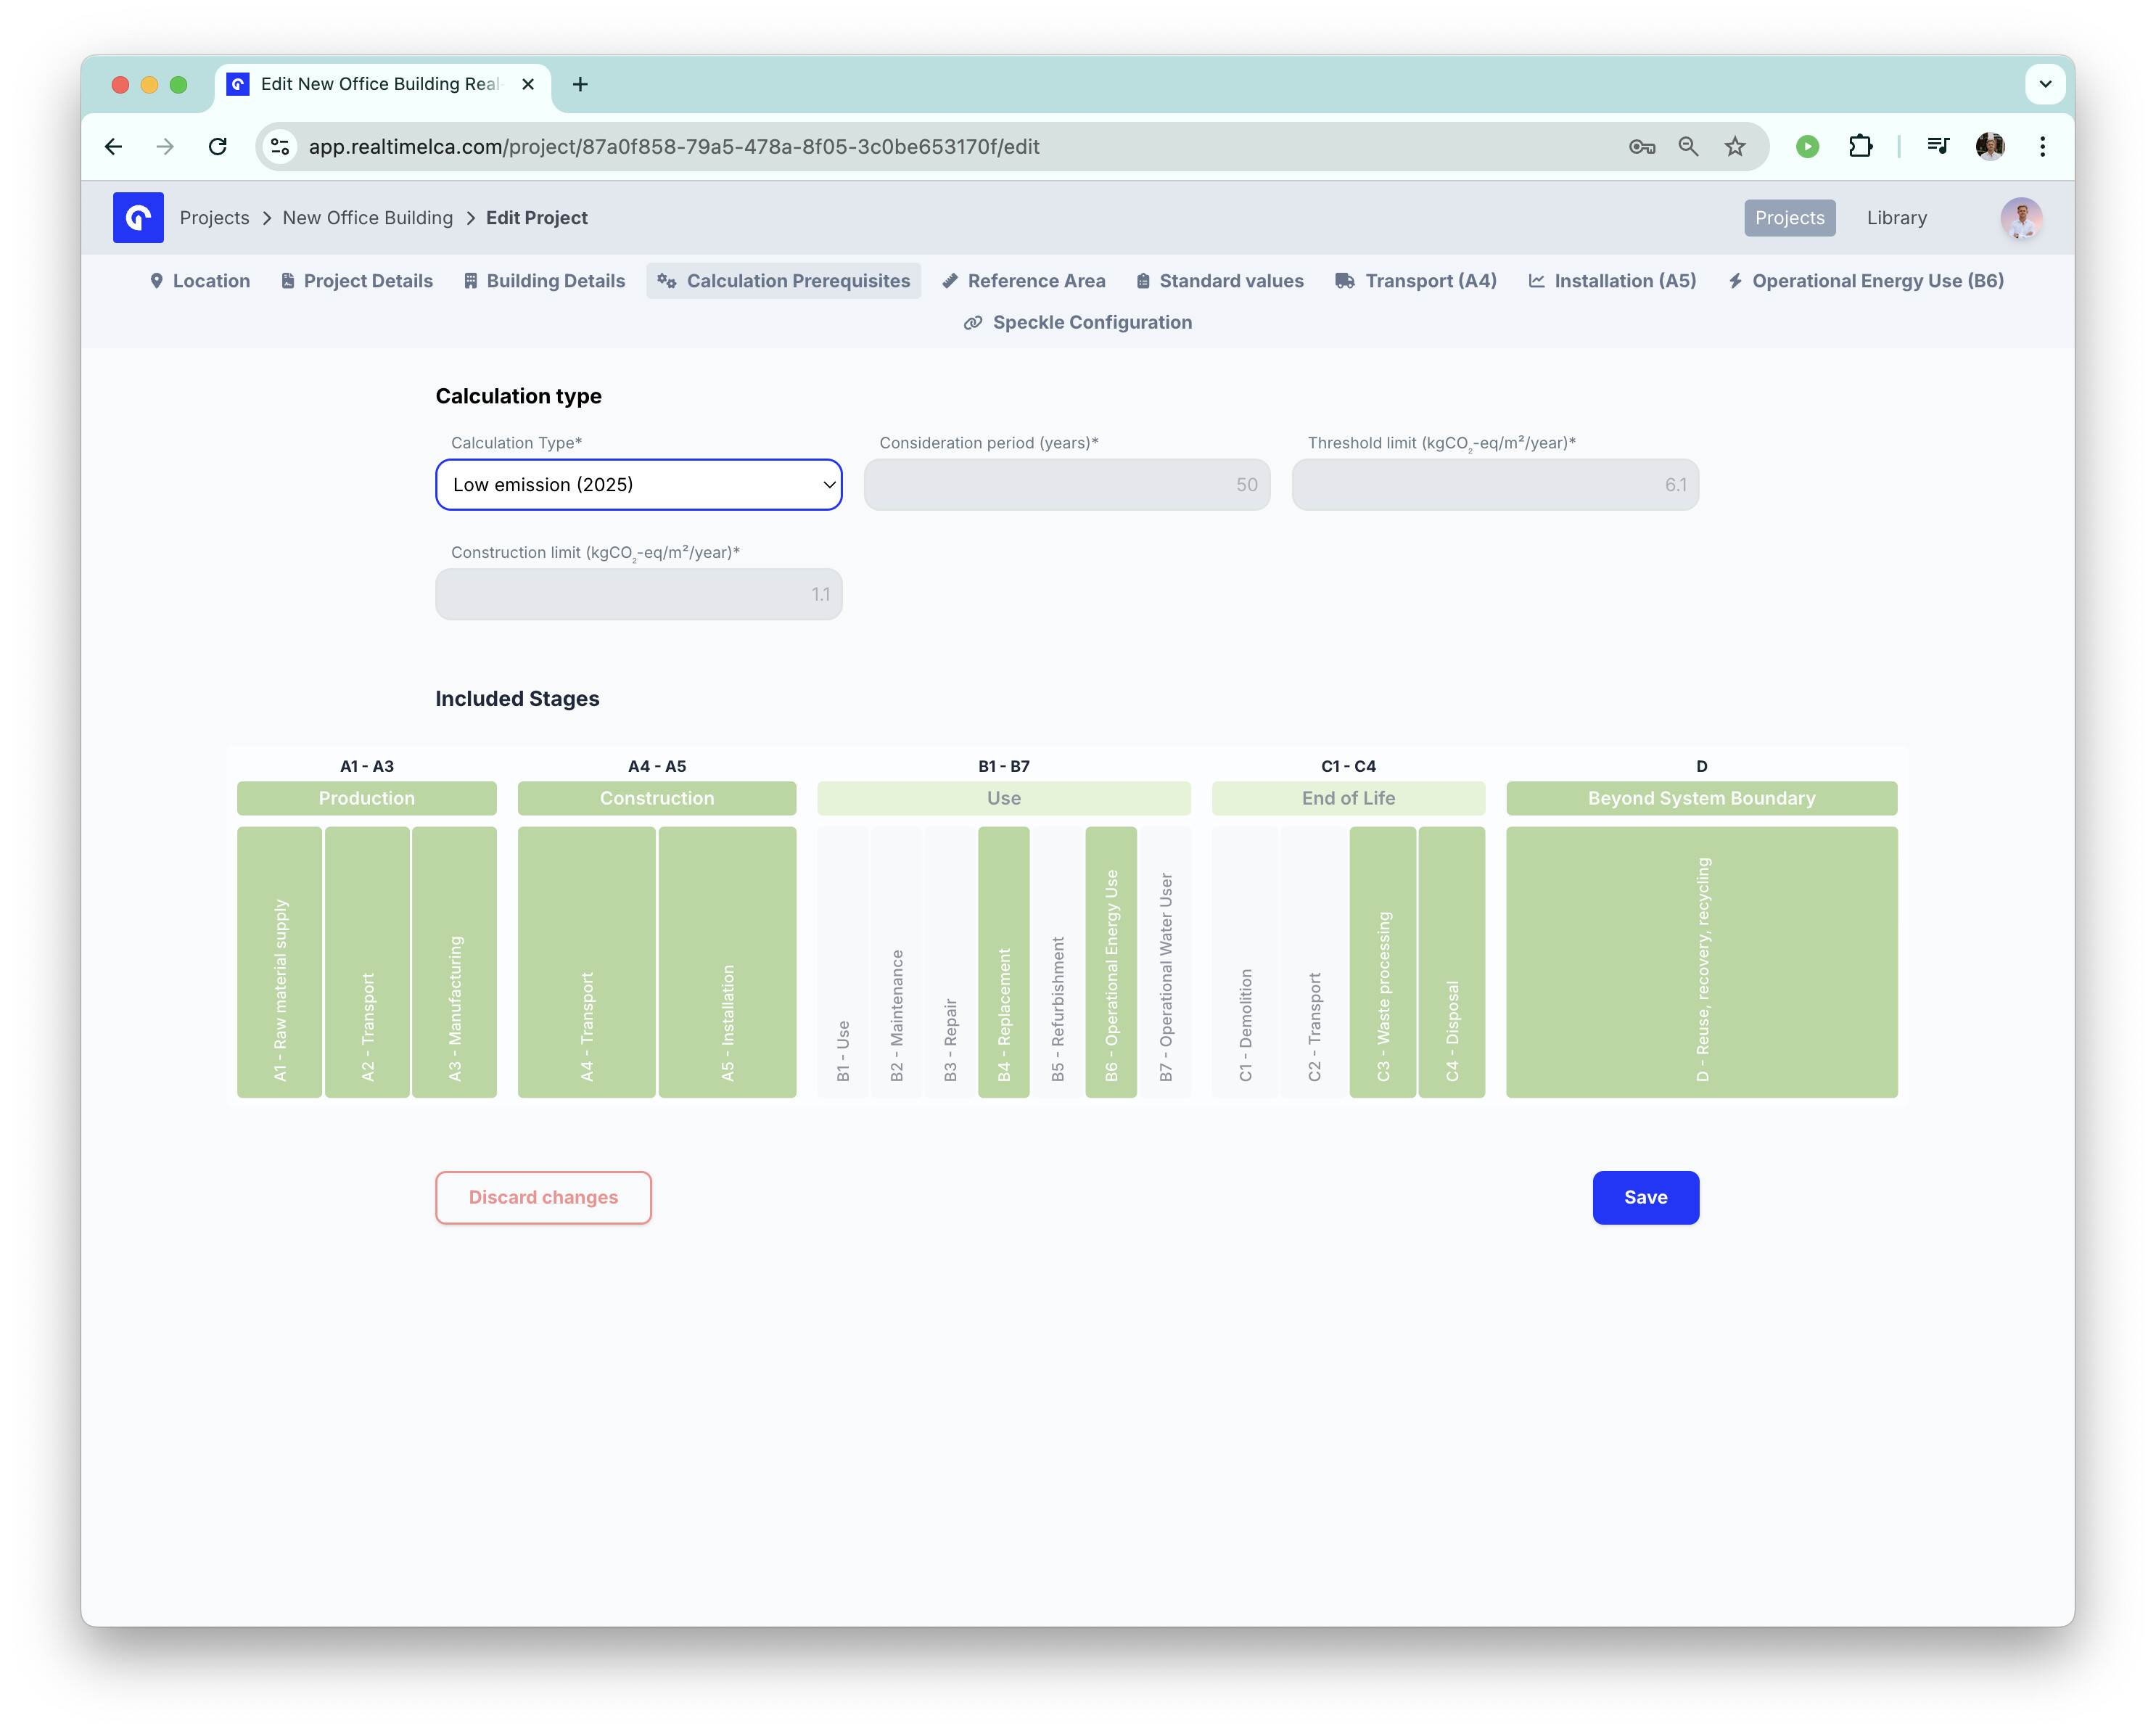Expand the tab list chevron in Chrome
The height and width of the screenshot is (1734, 2156).
pos(2044,84)
